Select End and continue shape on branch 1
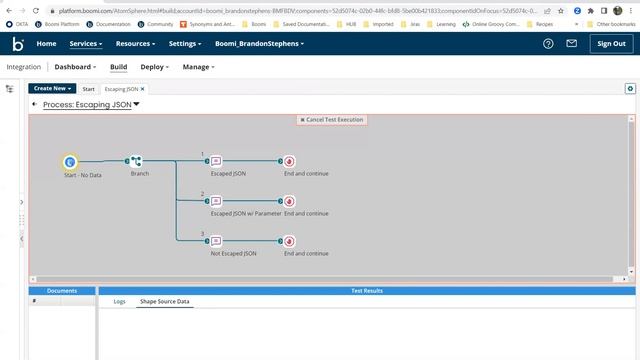The image size is (640, 360). pyautogui.click(x=289, y=161)
